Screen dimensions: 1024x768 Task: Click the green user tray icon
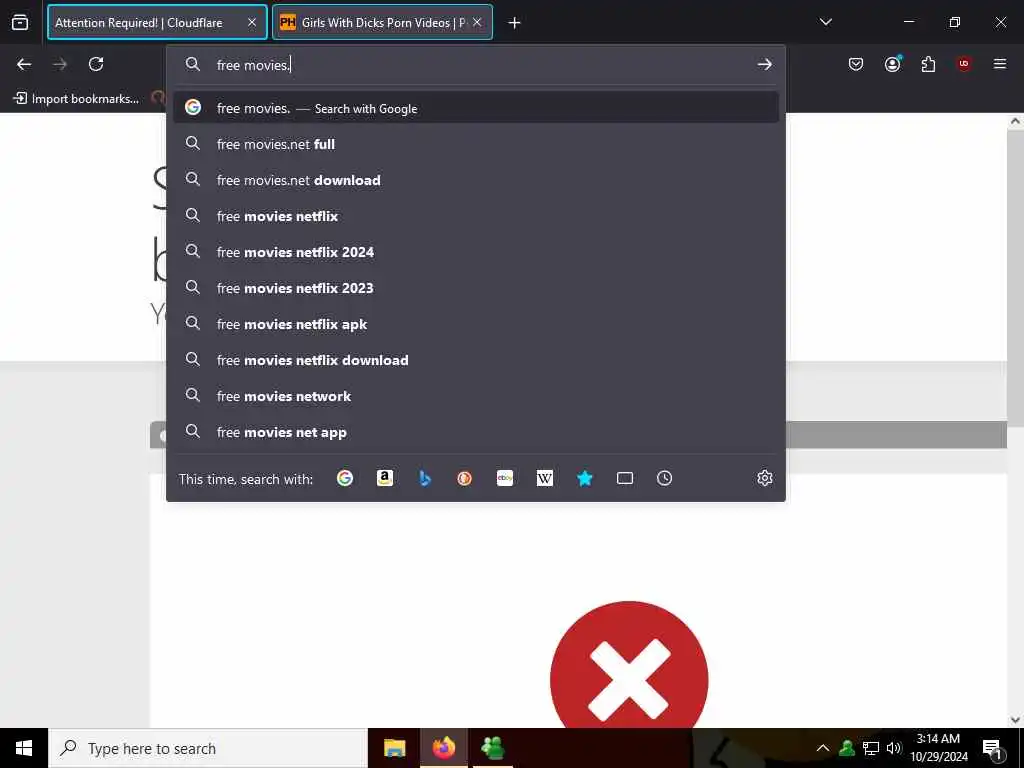(x=847, y=748)
